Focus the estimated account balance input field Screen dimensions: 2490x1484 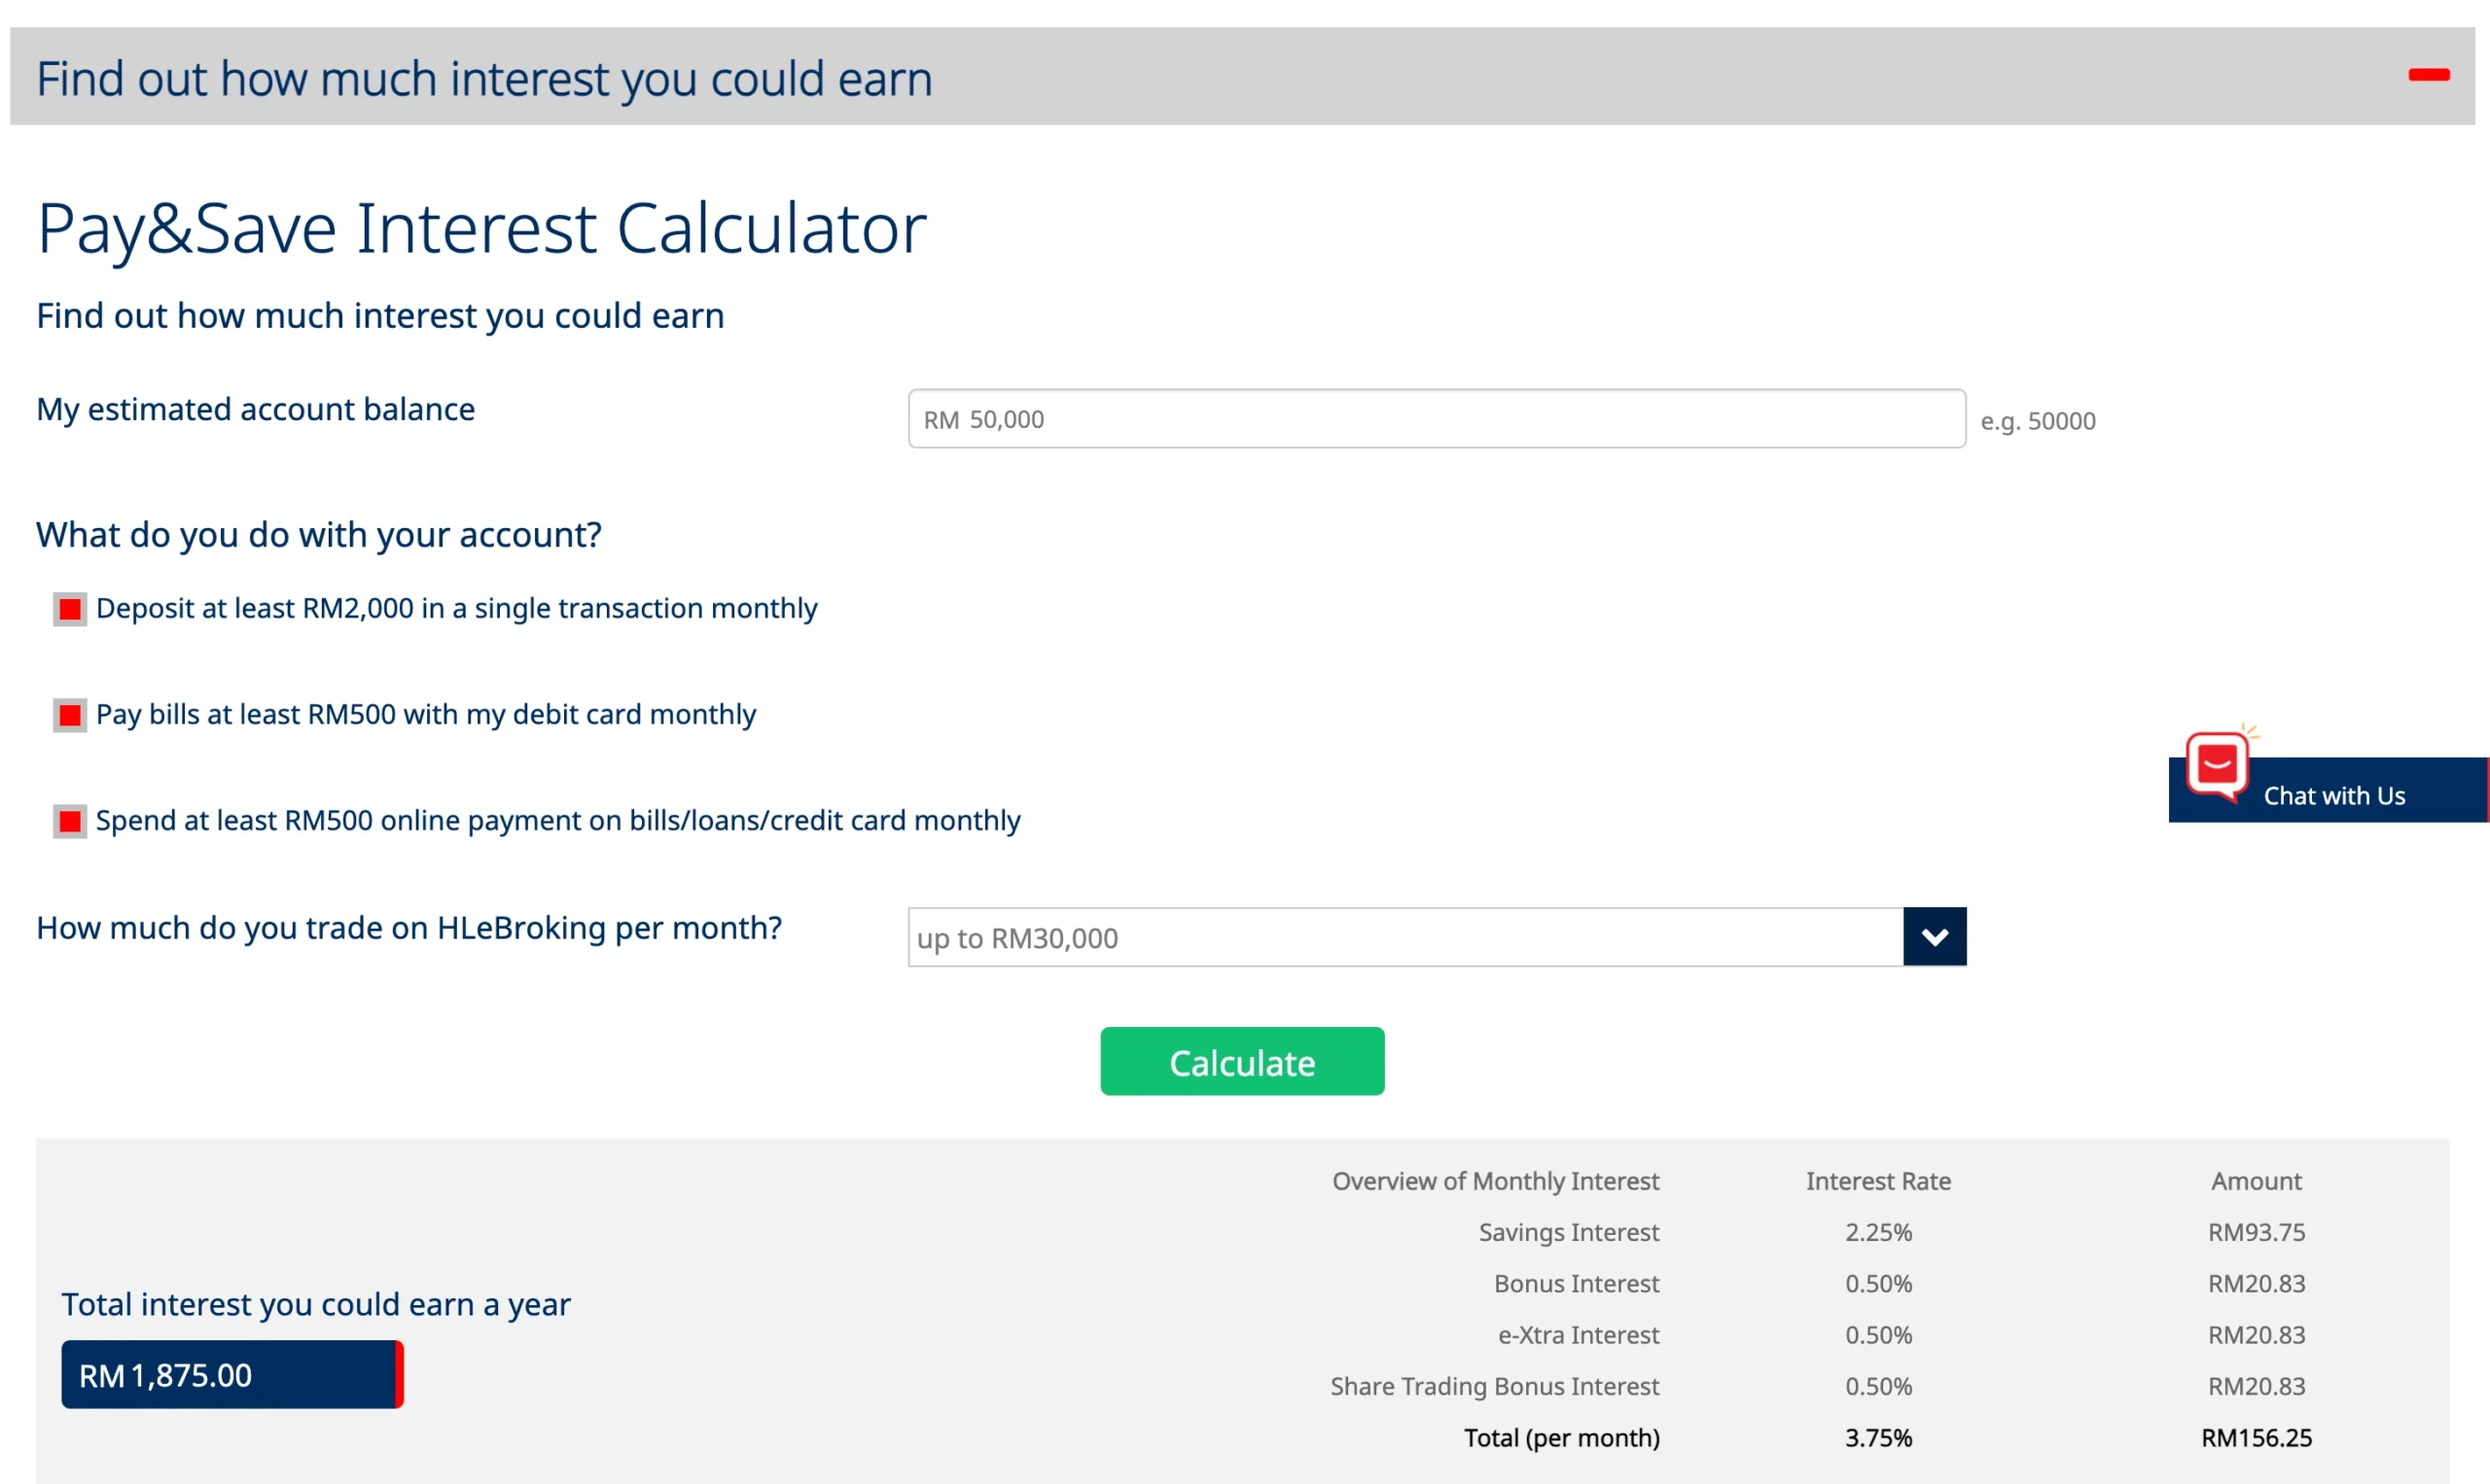click(1436, 419)
